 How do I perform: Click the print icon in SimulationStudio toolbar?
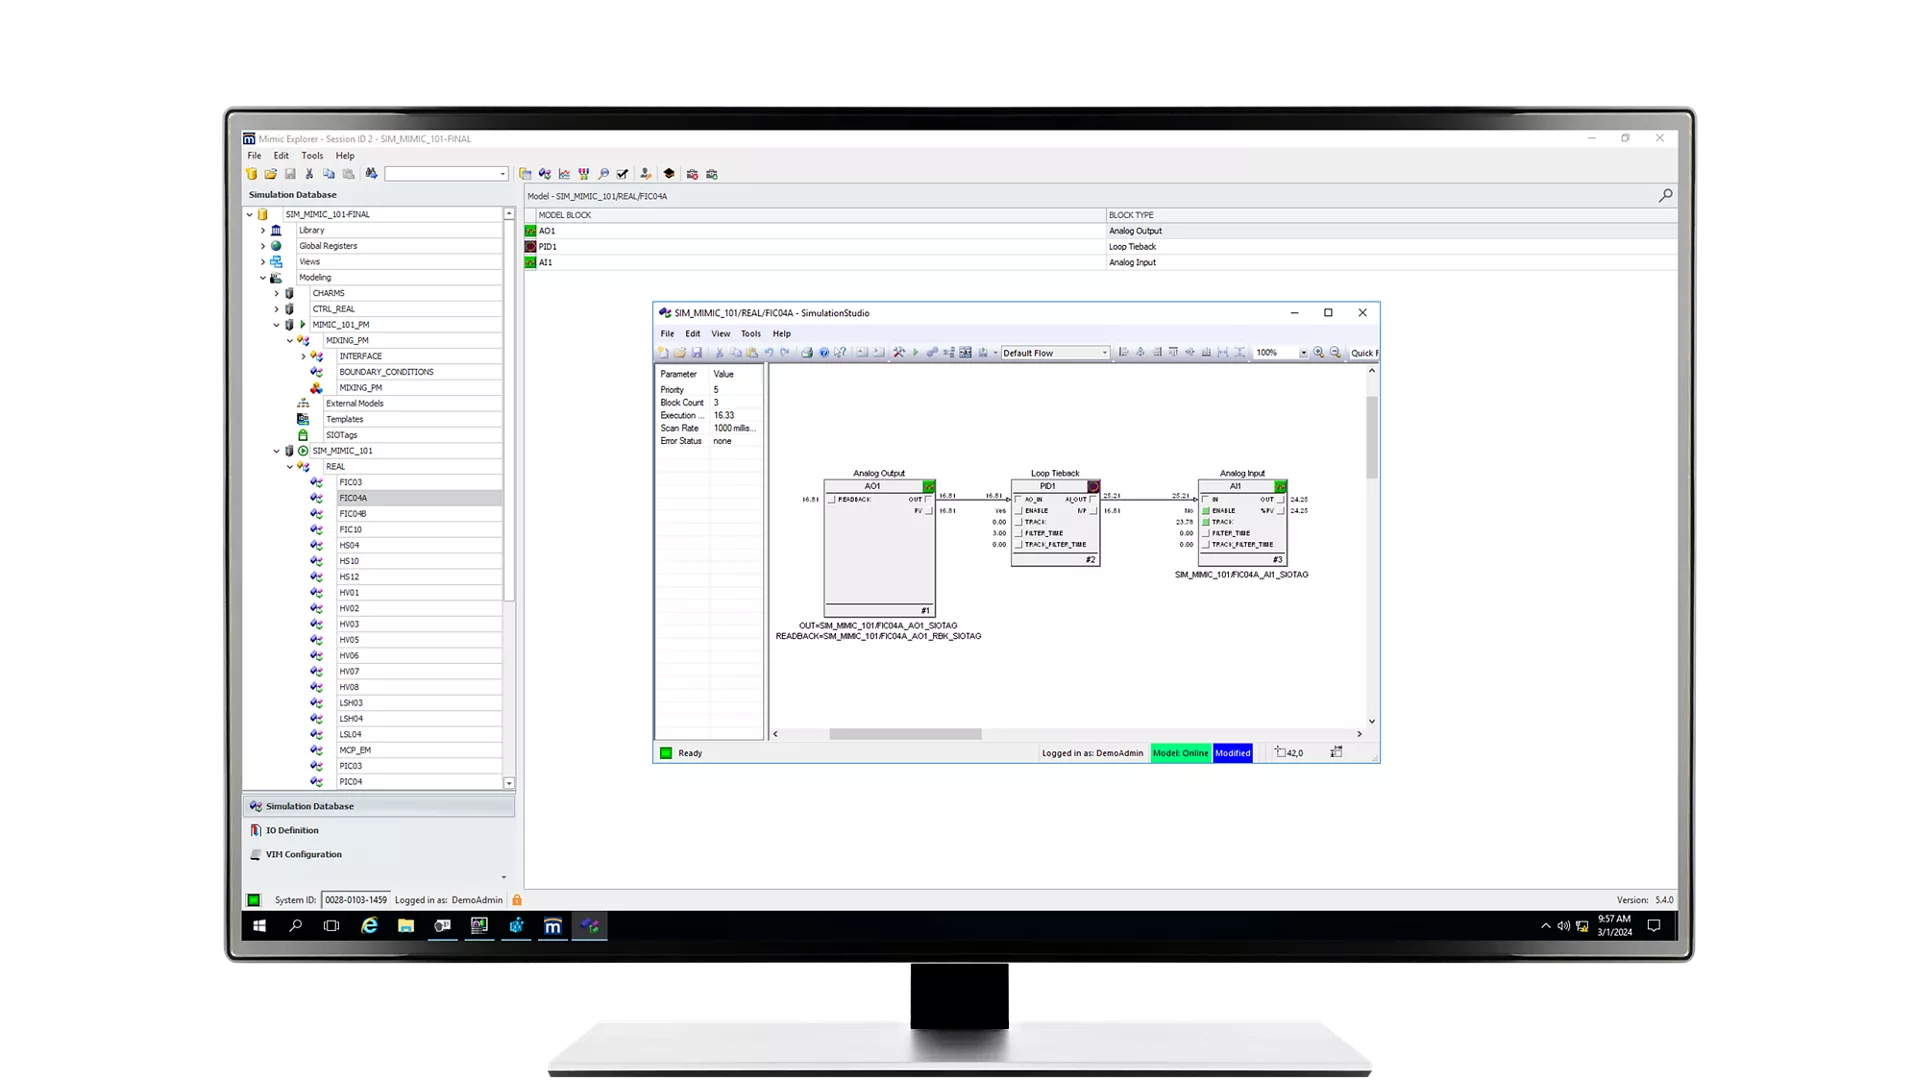point(807,352)
